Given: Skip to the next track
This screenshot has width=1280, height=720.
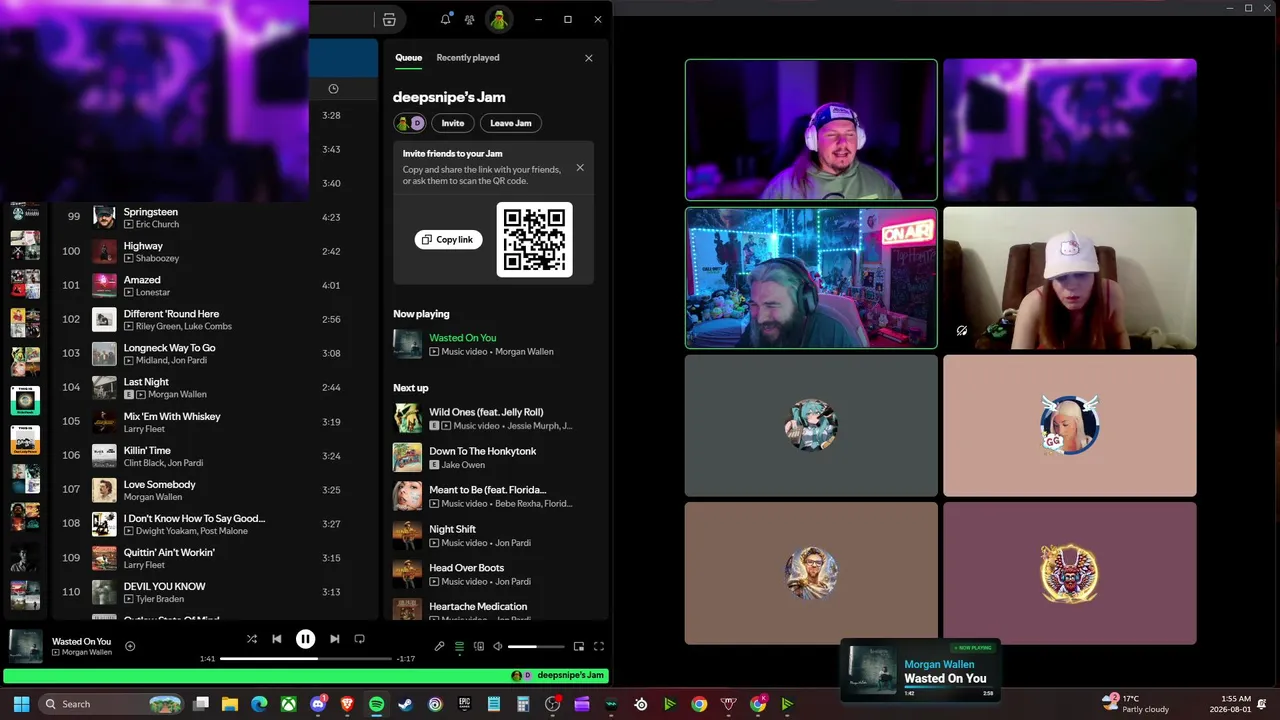Looking at the screenshot, I should (334, 639).
